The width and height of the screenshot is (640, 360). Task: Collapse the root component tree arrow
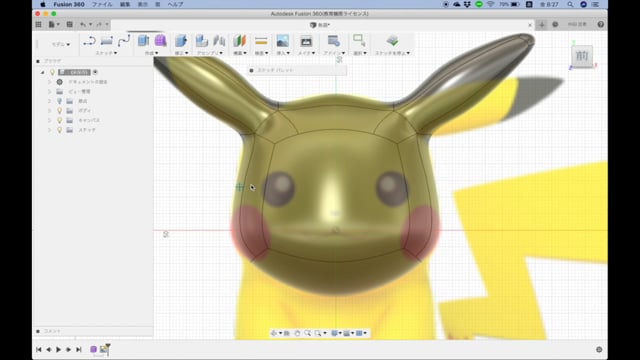pyautogui.click(x=42, y=72)
